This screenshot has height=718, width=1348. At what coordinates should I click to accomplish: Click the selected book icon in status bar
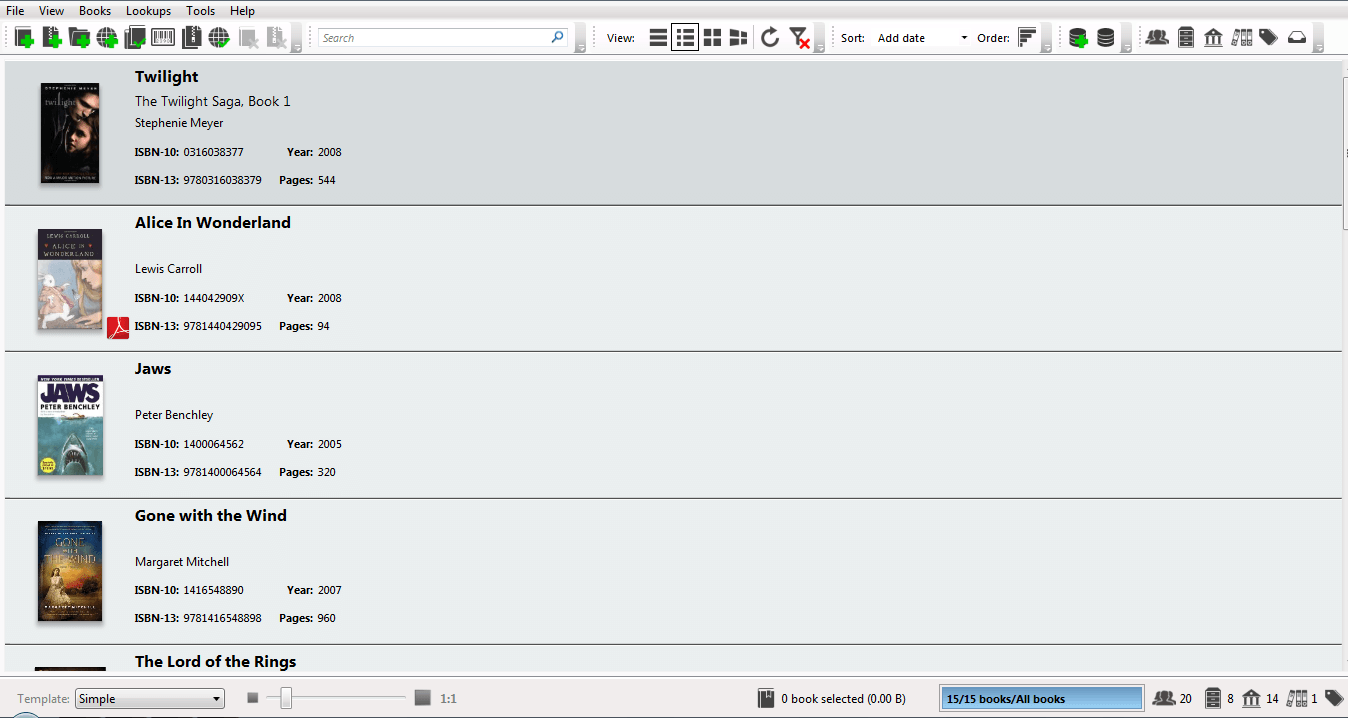(767, 698)
